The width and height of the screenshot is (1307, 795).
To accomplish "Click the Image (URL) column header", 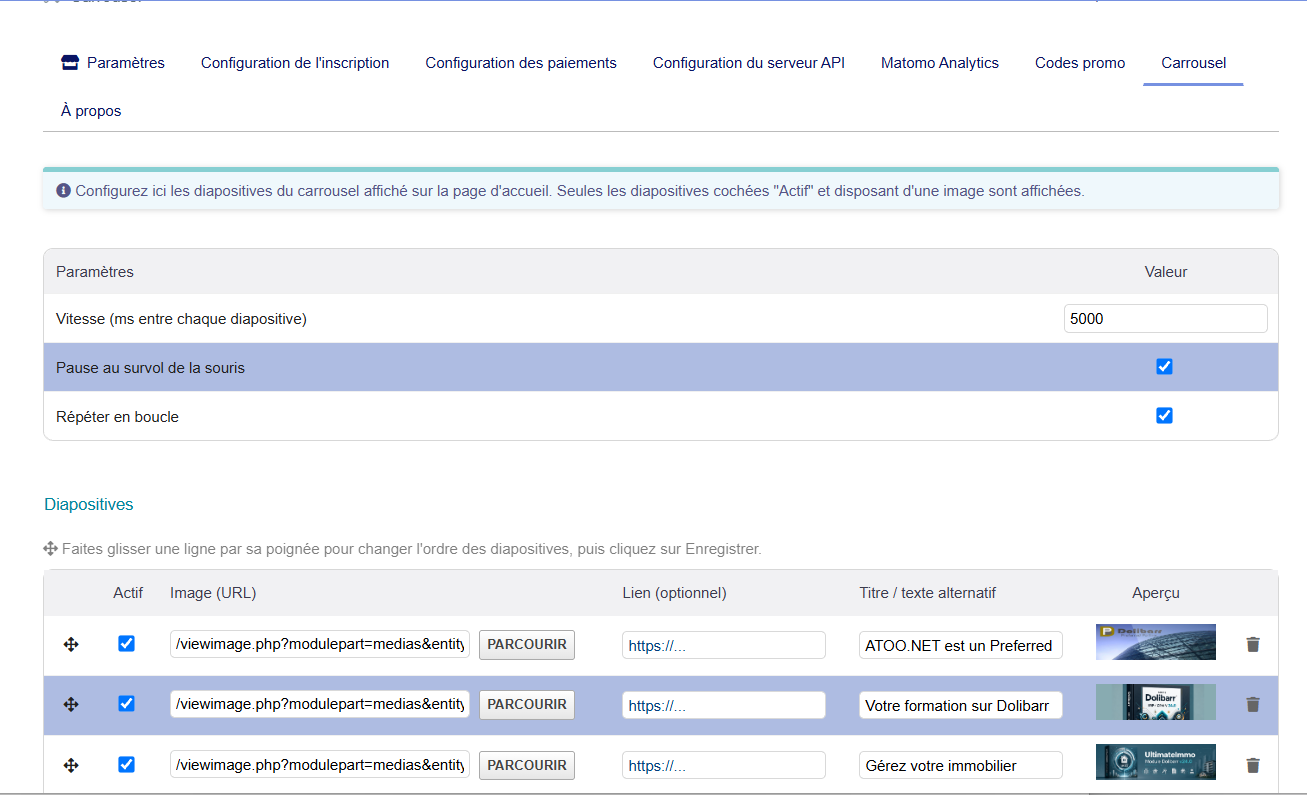I will 213,593.
